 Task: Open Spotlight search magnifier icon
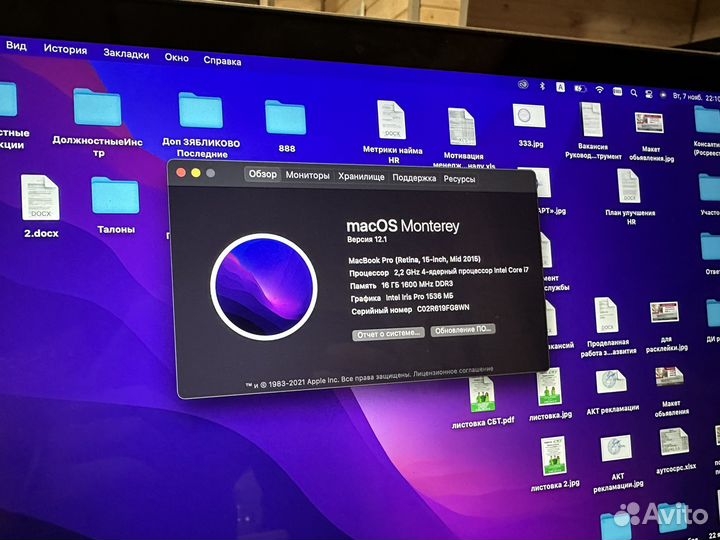[634, 93]
